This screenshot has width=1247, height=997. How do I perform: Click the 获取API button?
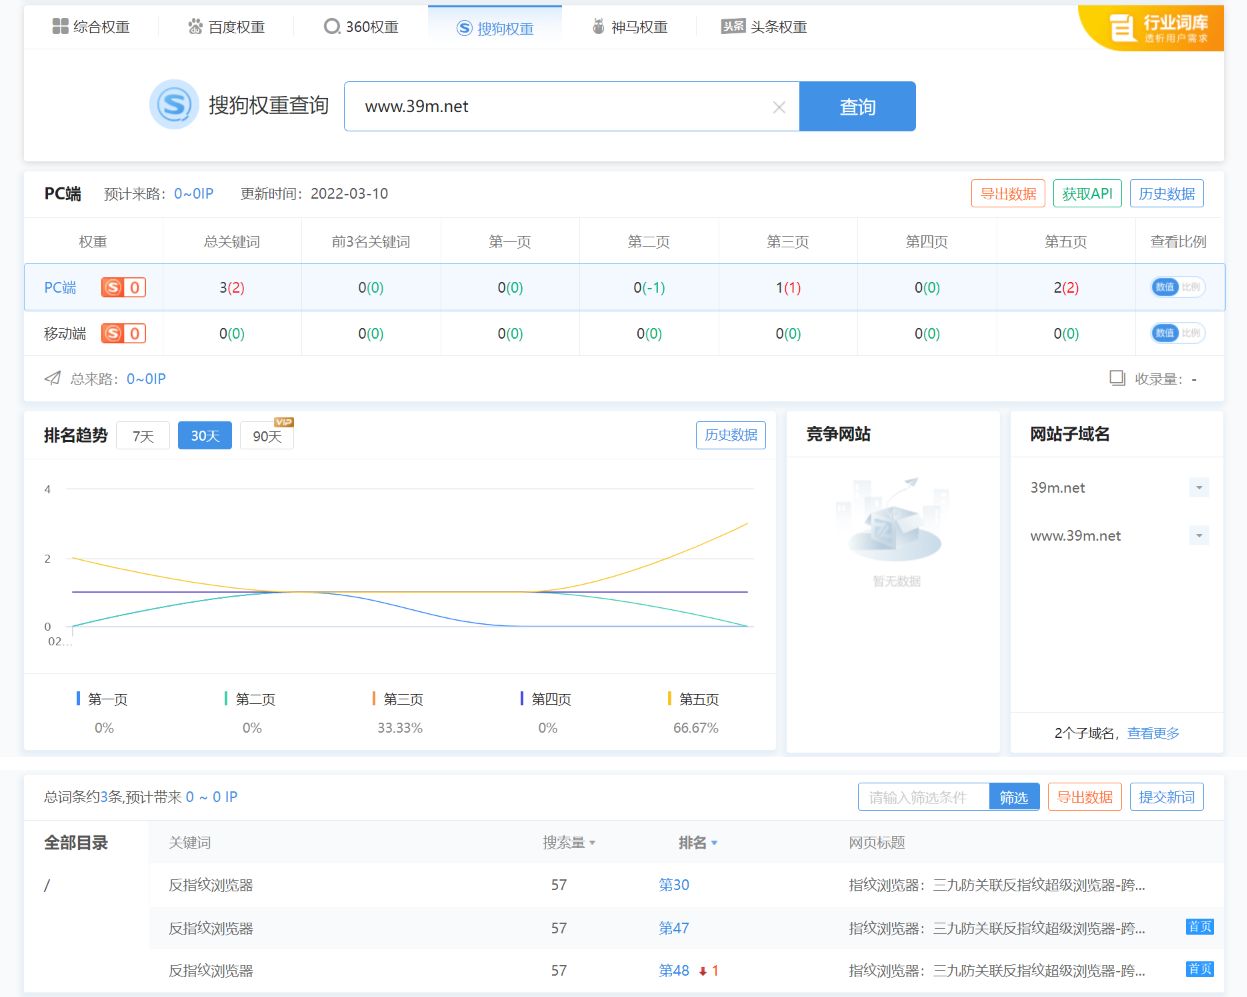click(x=1087, y=193)
